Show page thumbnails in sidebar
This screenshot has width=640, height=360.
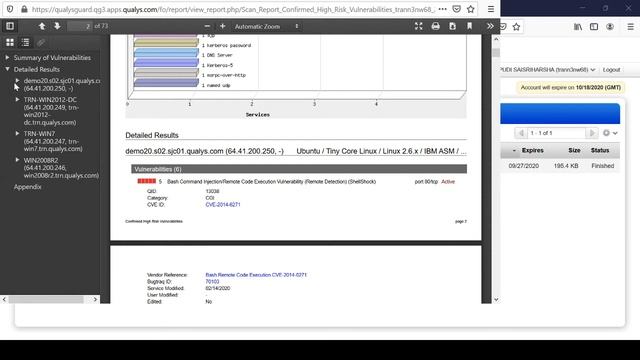click(10, 42)
